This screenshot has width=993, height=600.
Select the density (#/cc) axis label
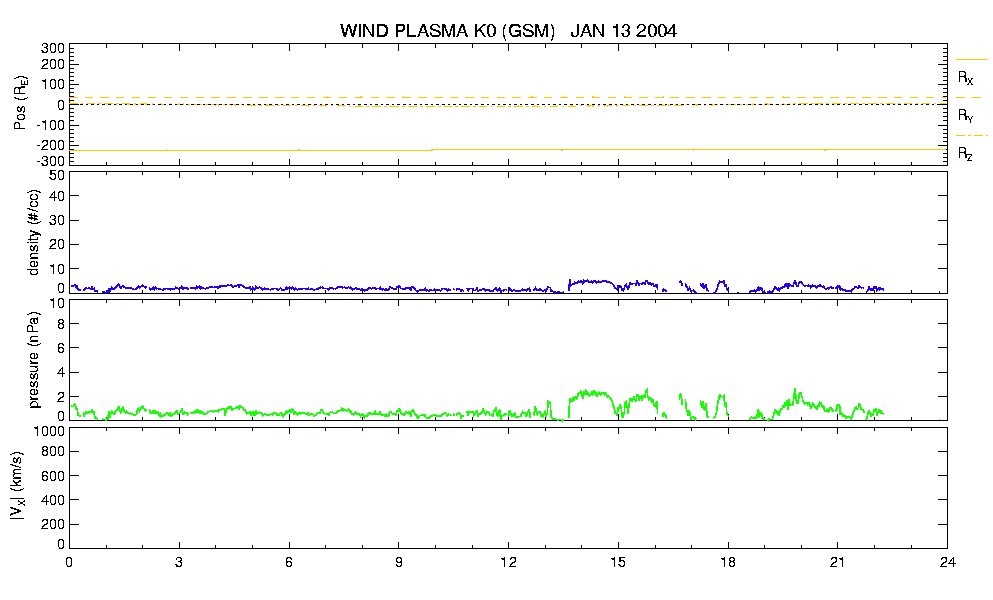coord(34,233)
